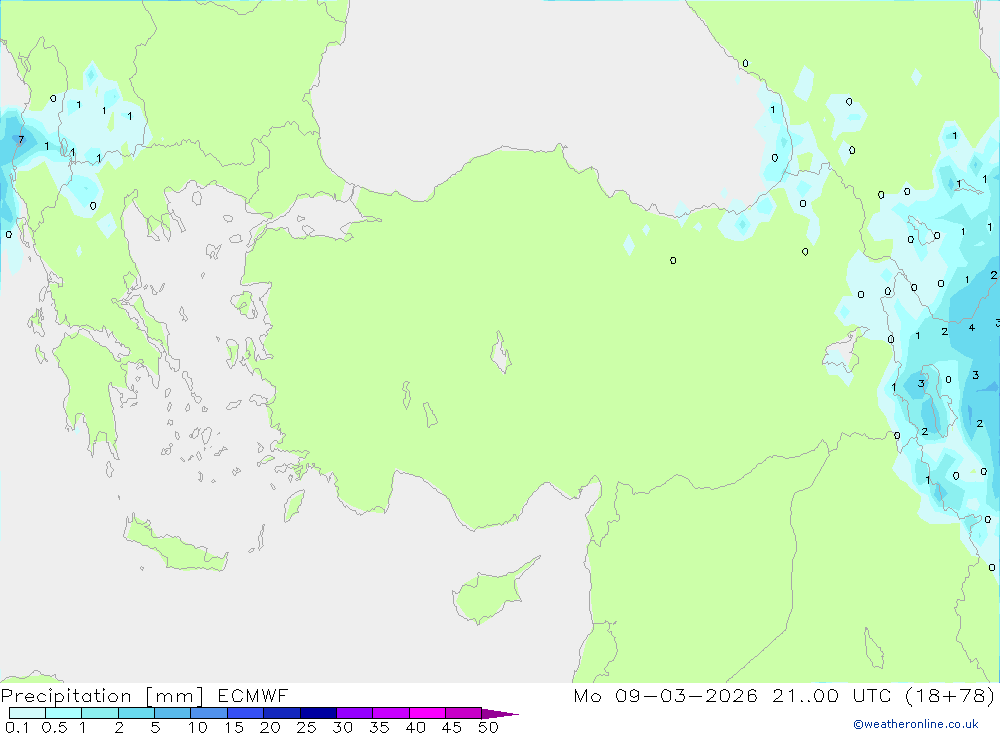Click the legend label '0.1'
Image resolution: width=1000 pixels, height=733 pixels.
coord(17,727)
